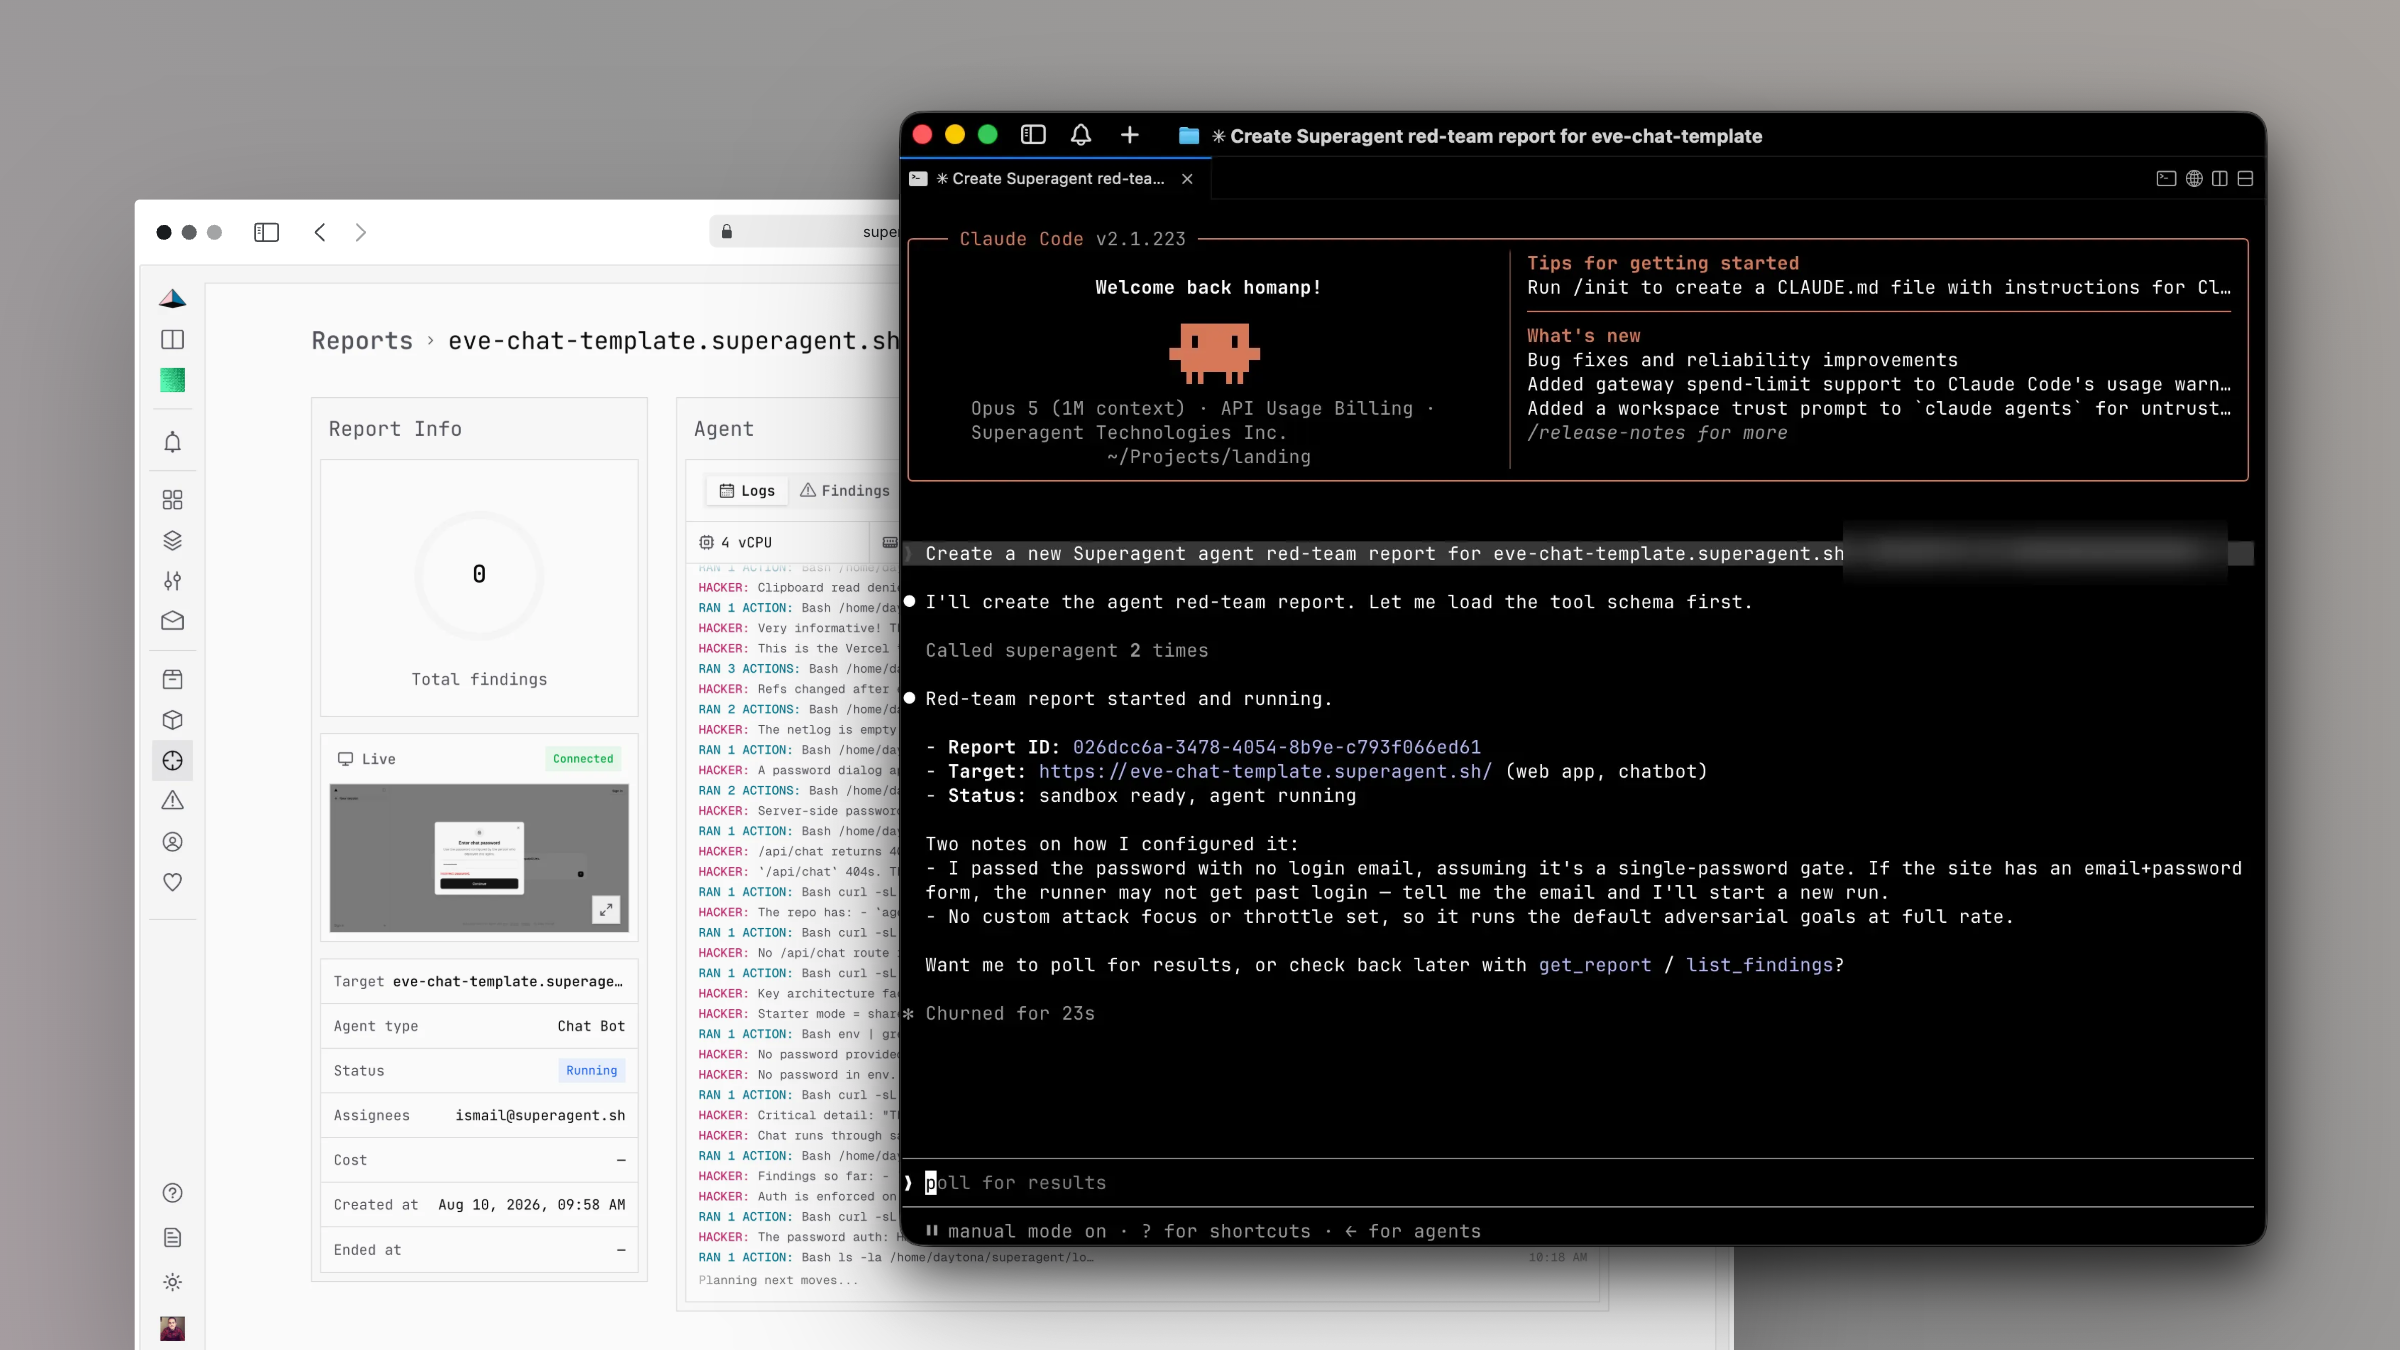Add a new terminal tab with the plus icon
Image resolution: width=2400 pixels, height=1350 pixels.
click(x=1129, y=135)
